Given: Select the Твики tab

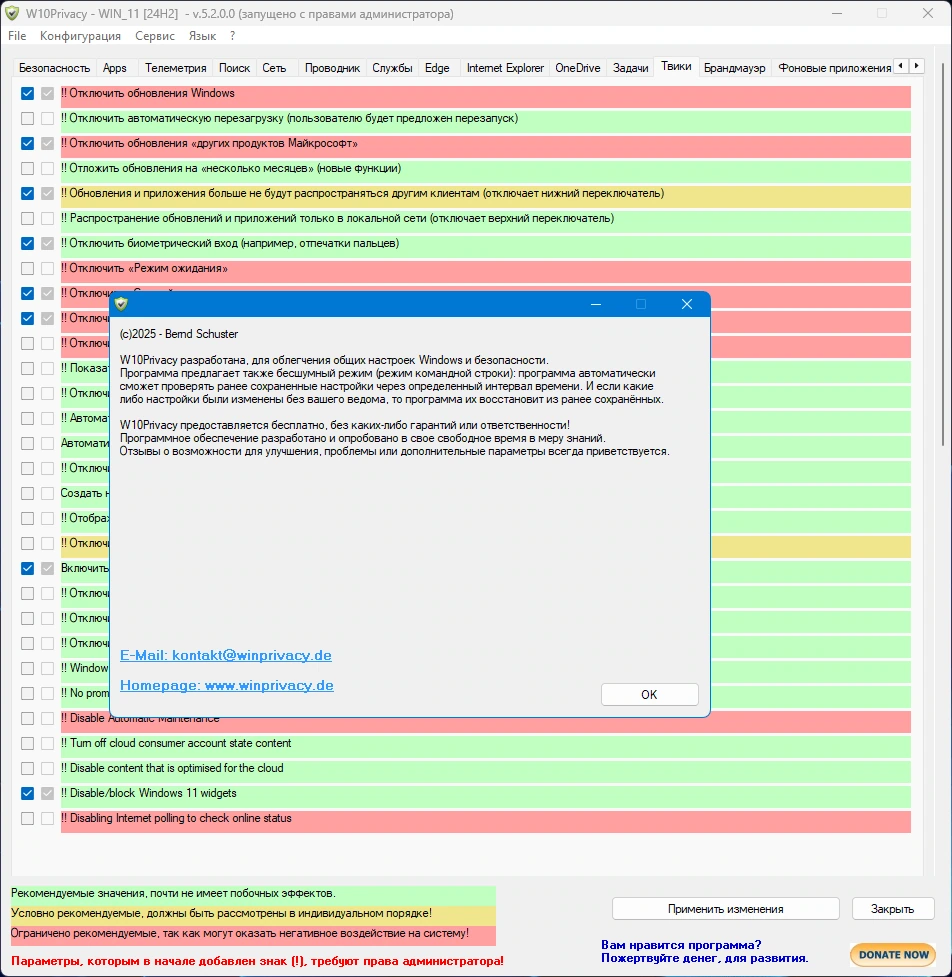Looking at the screenshot, I should point(676,66).
